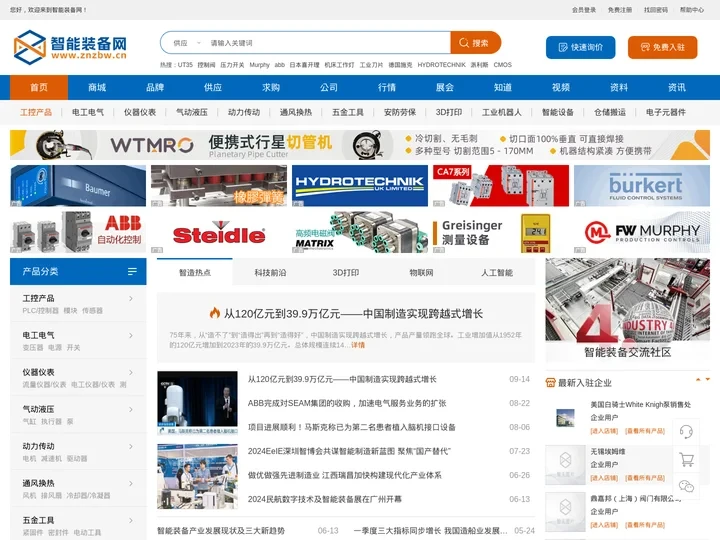The width and height of the screenshot is (720, 540).
Task: Open the shopping cart icon
Action: (x=686, y=459)
